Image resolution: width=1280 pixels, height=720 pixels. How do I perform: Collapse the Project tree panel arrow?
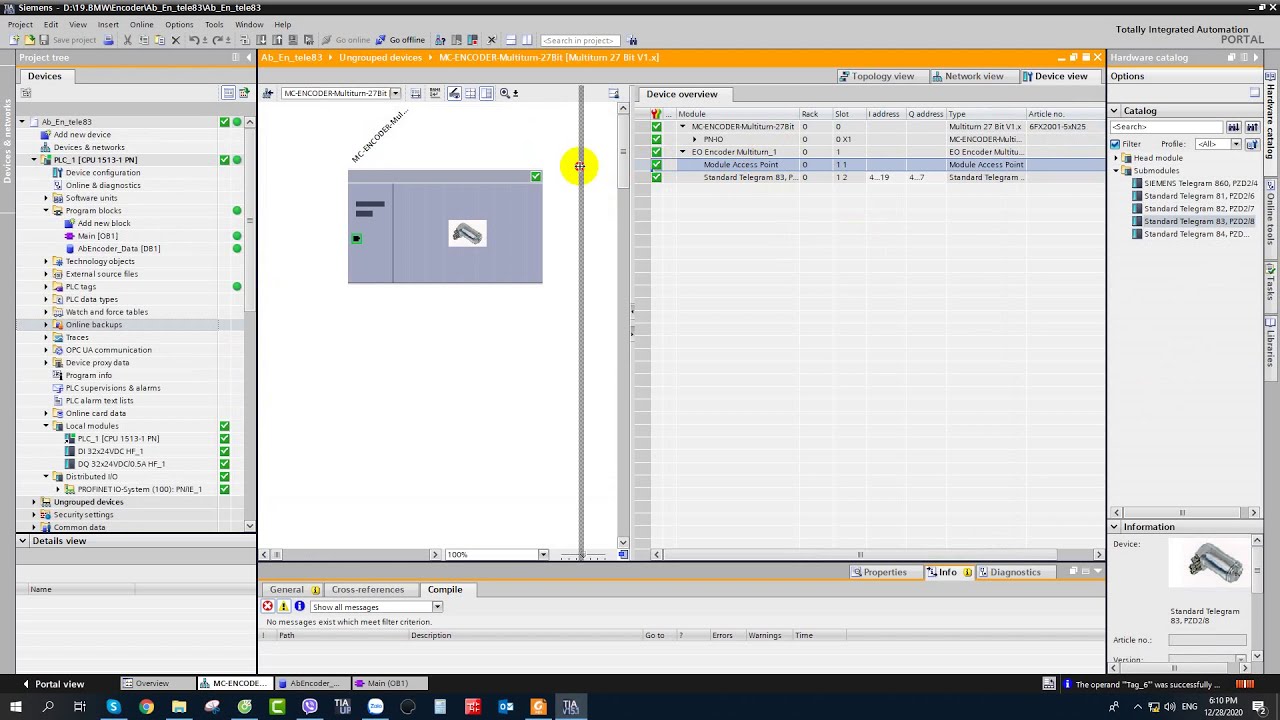click(249, 58)
